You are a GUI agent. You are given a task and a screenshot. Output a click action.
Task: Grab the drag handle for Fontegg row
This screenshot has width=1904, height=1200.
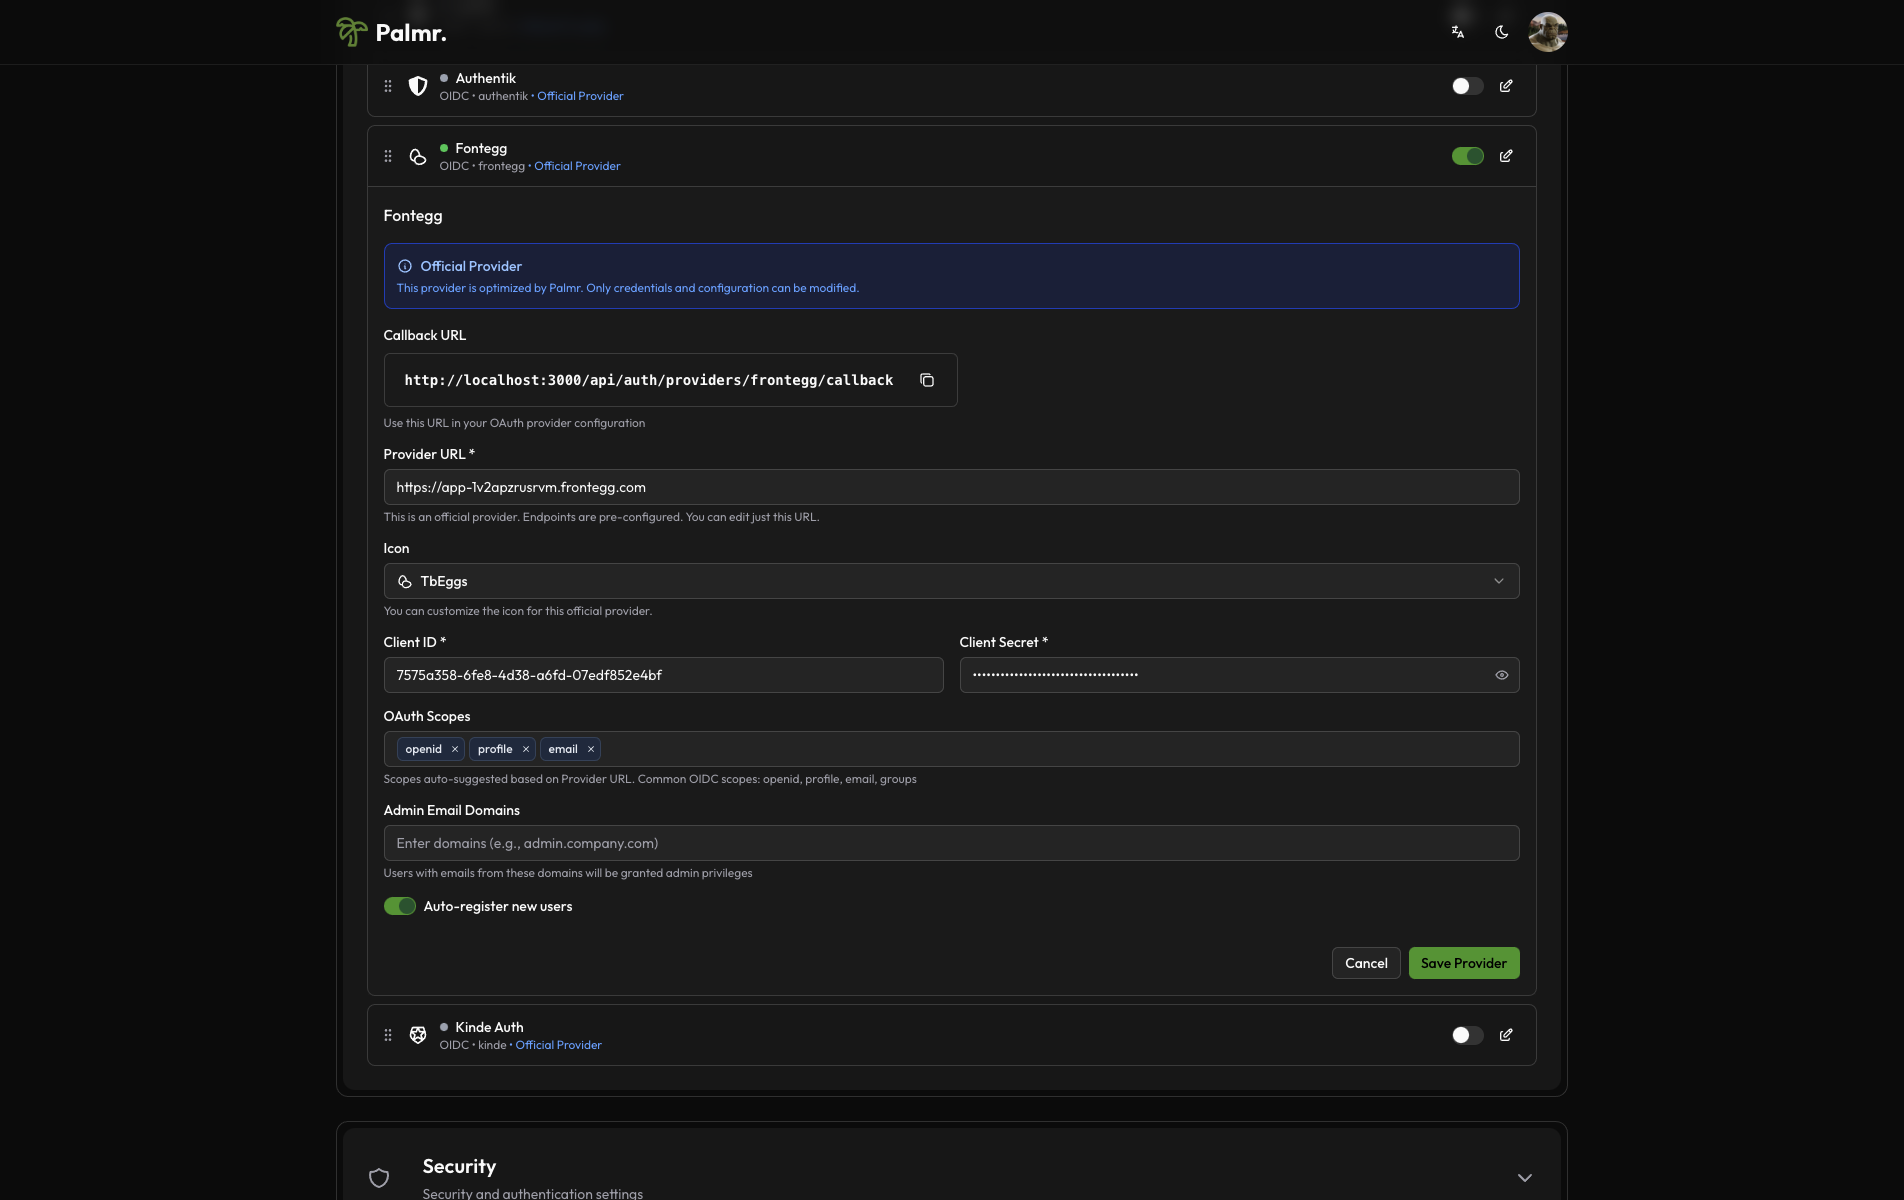tap(388, 156)
